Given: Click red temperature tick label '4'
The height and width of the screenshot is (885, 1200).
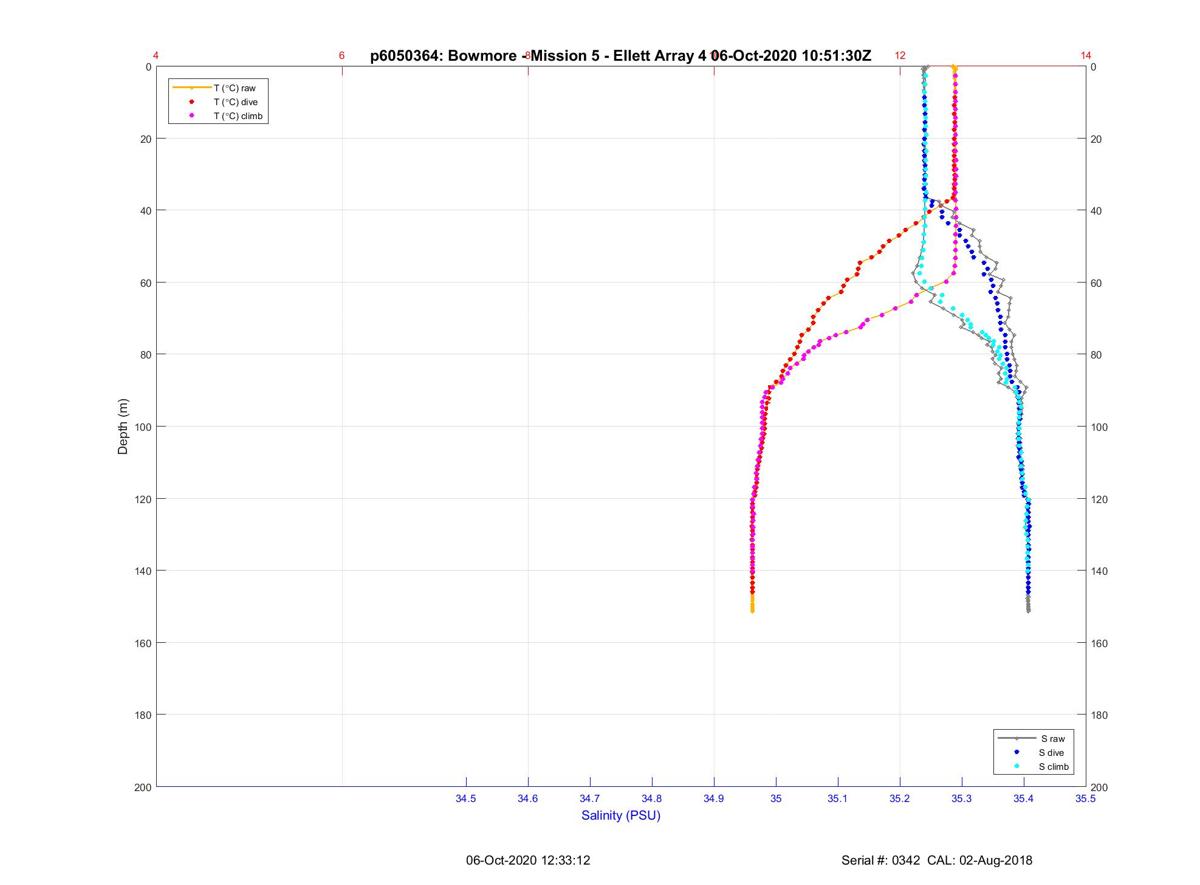Looking at the screenshot, I should point(156,56).
